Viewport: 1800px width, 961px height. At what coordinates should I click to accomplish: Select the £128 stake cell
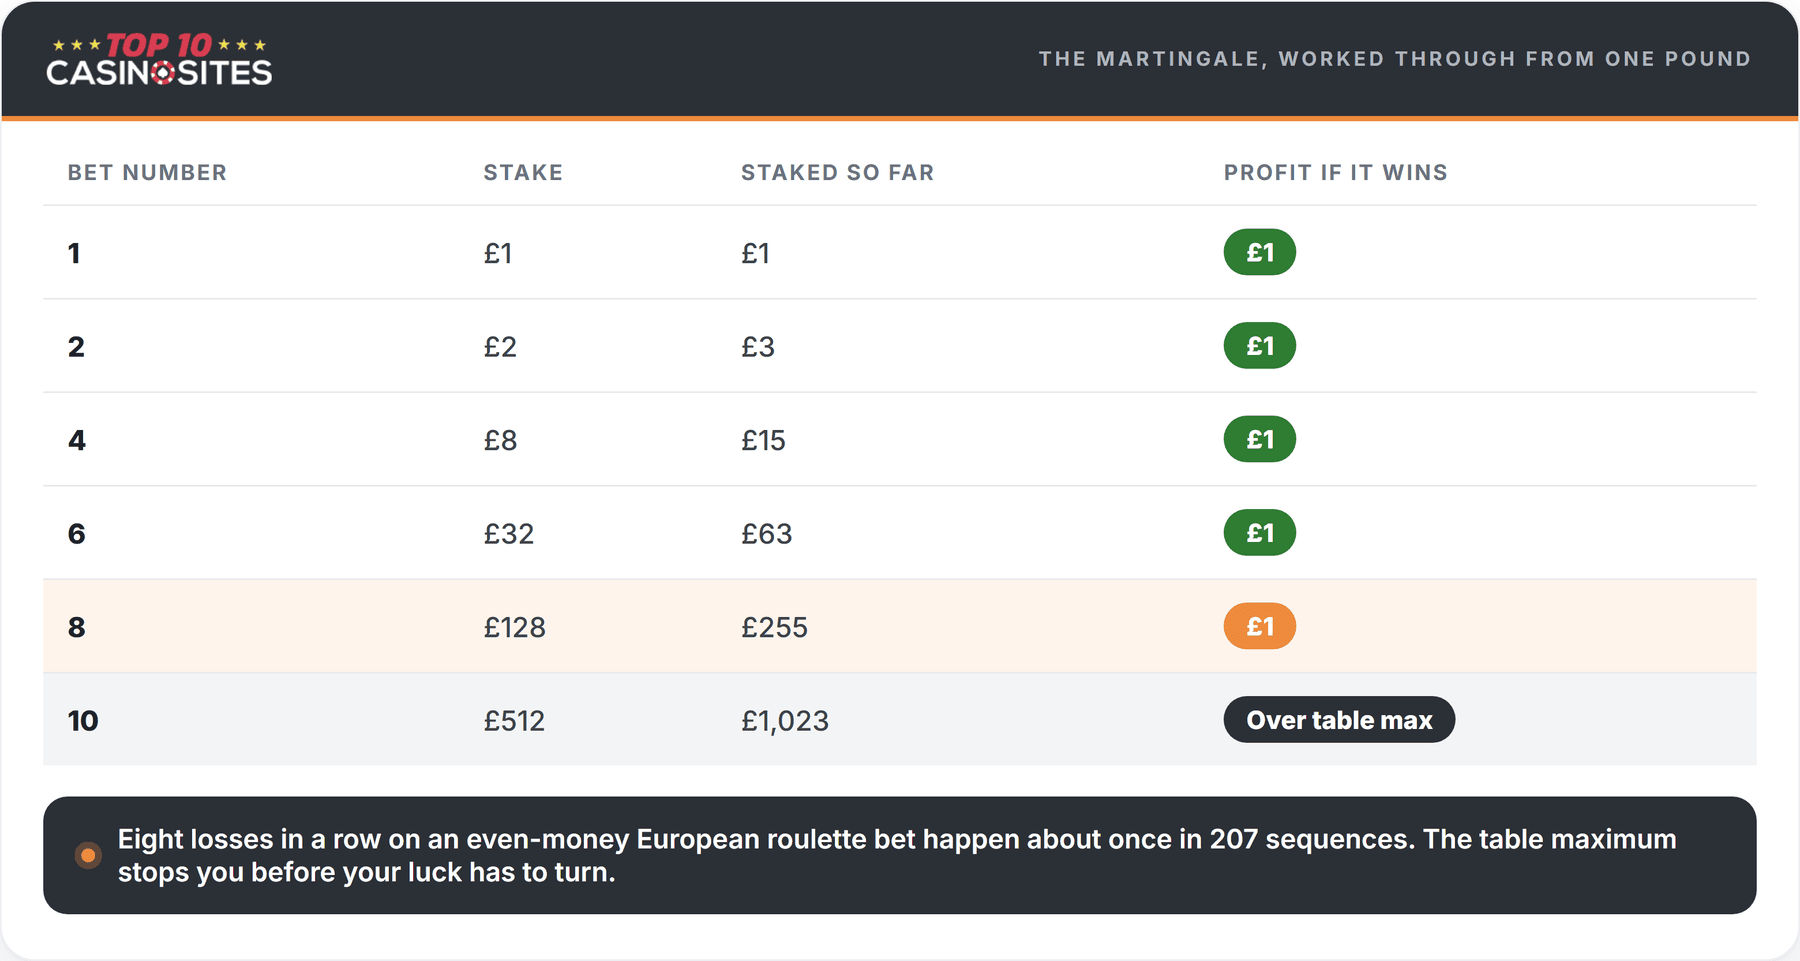coord(514,627)
